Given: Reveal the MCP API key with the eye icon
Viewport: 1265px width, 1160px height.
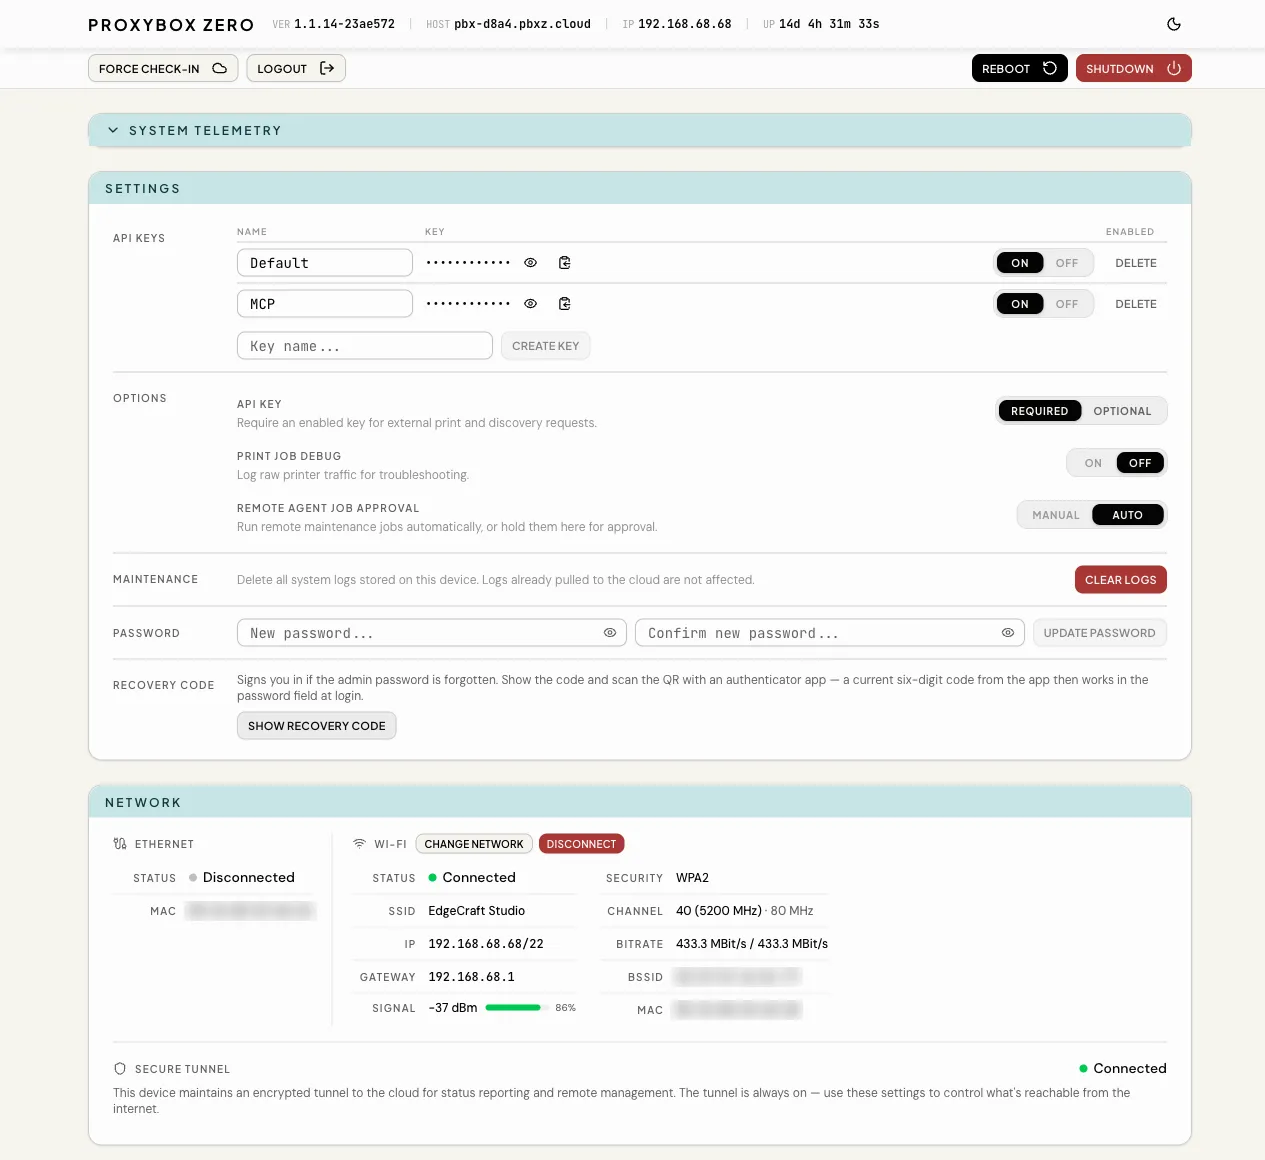Looking at the screenshot, I should (x=531, y=304).
